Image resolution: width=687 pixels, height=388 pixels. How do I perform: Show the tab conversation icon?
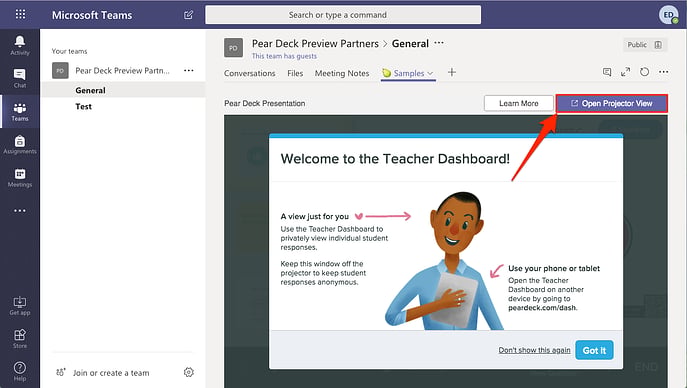click(607, 72)
